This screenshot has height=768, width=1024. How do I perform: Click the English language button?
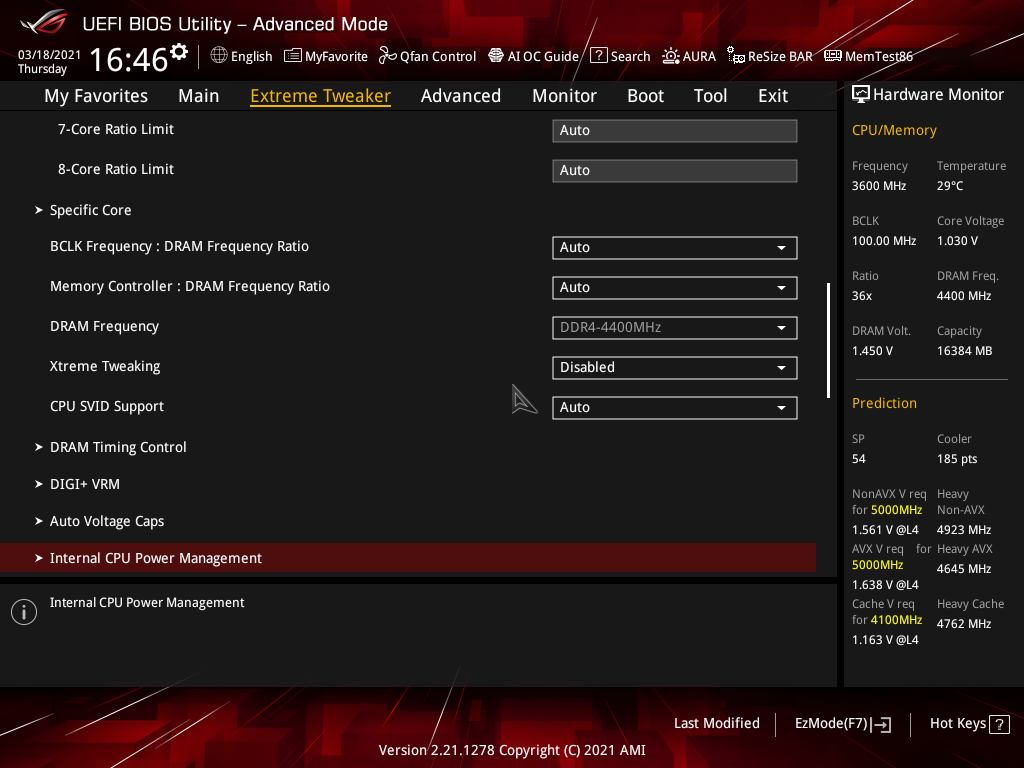(242, 56)
